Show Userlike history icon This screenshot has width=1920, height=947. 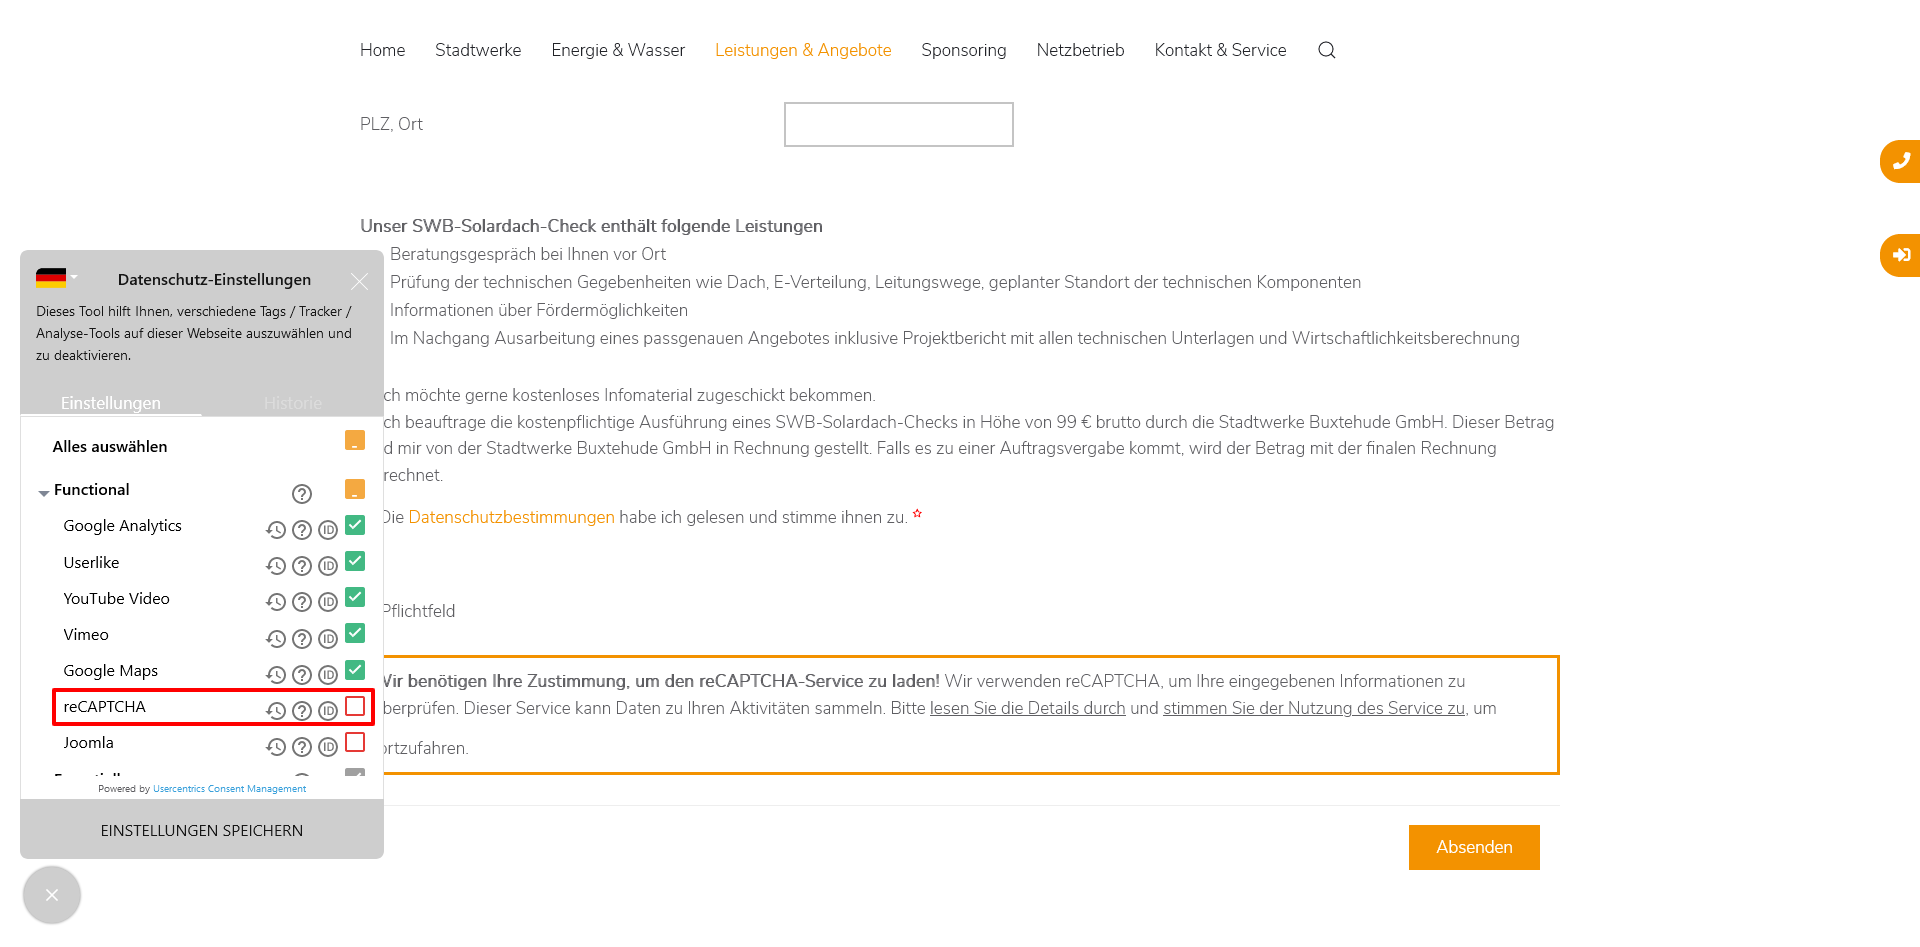tap(276, 566)
